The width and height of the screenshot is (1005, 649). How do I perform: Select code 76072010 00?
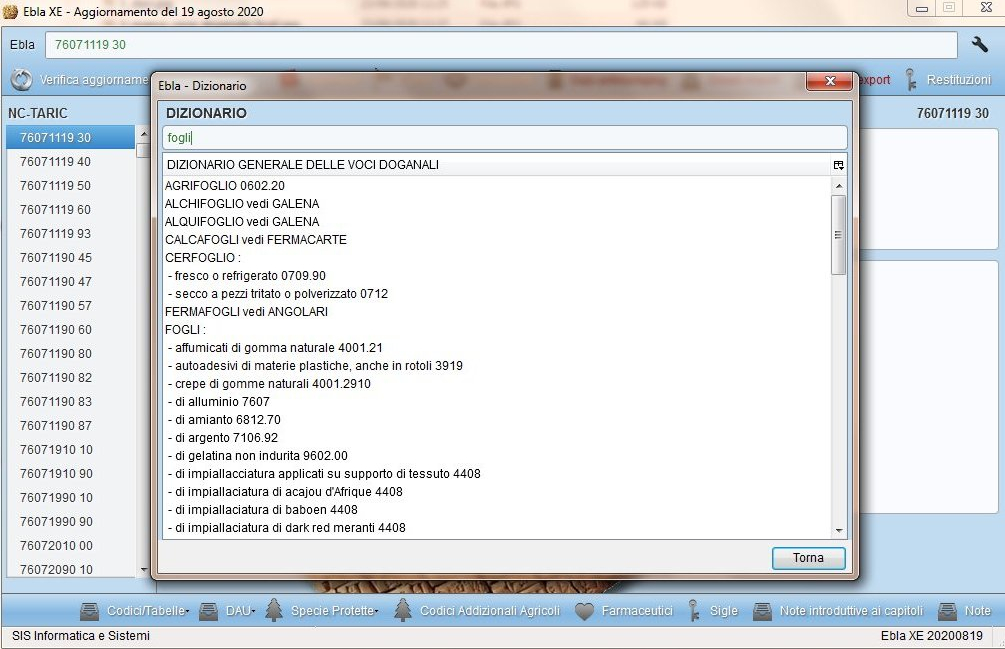[71, 546]
